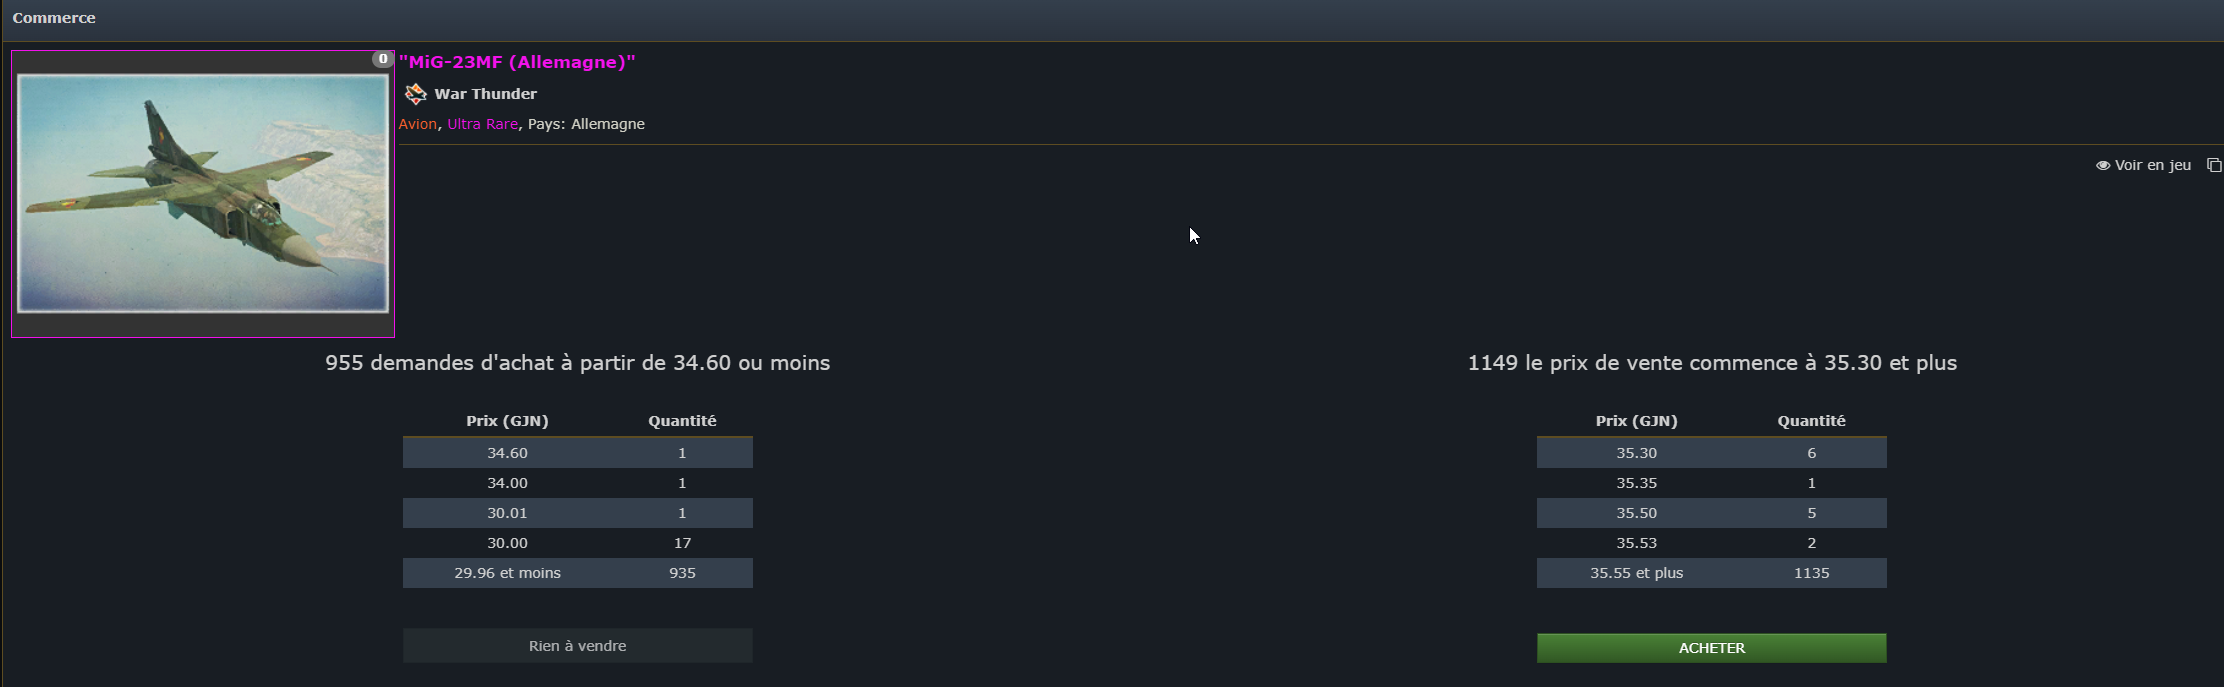Screen dimensions: 2224x687
Task: Expand the 29.96 et moins buy orders row
Action: [x=577, y=572]
